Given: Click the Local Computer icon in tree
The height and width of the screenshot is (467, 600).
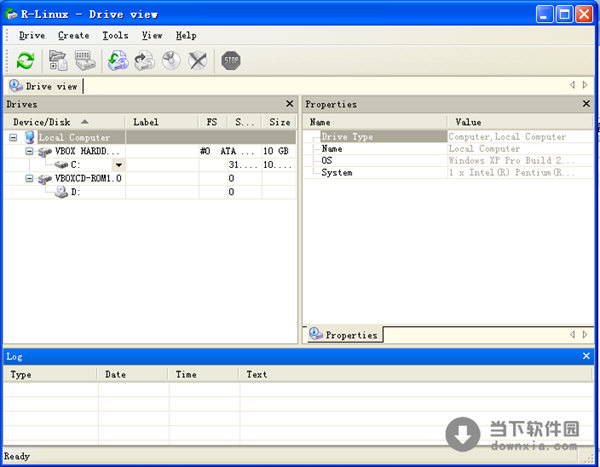Looking at the screenshot, I should click(x=29, y=137).
